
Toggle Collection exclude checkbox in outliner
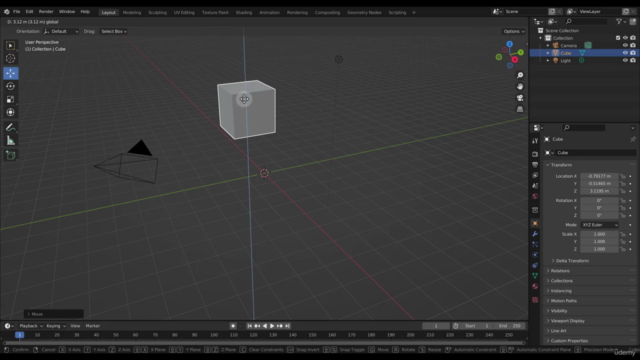pos(618,38)
